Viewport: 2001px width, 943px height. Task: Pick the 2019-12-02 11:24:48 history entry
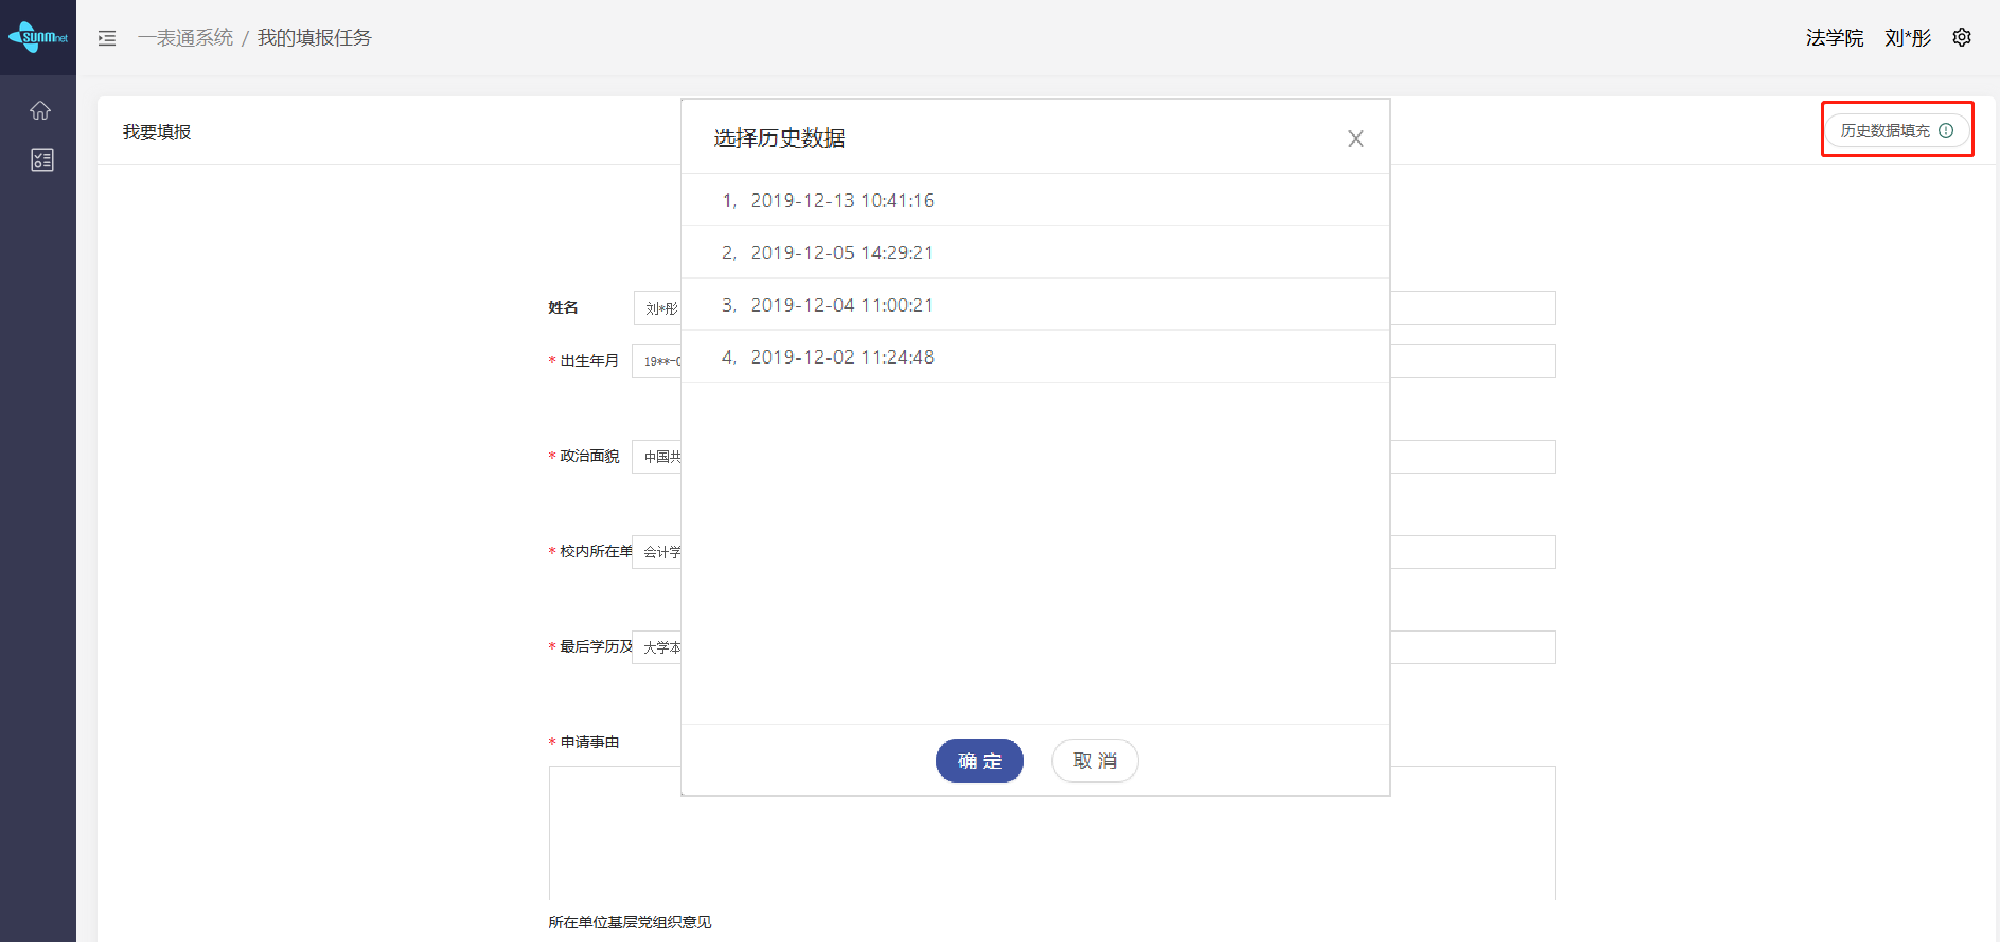[842, 358]
